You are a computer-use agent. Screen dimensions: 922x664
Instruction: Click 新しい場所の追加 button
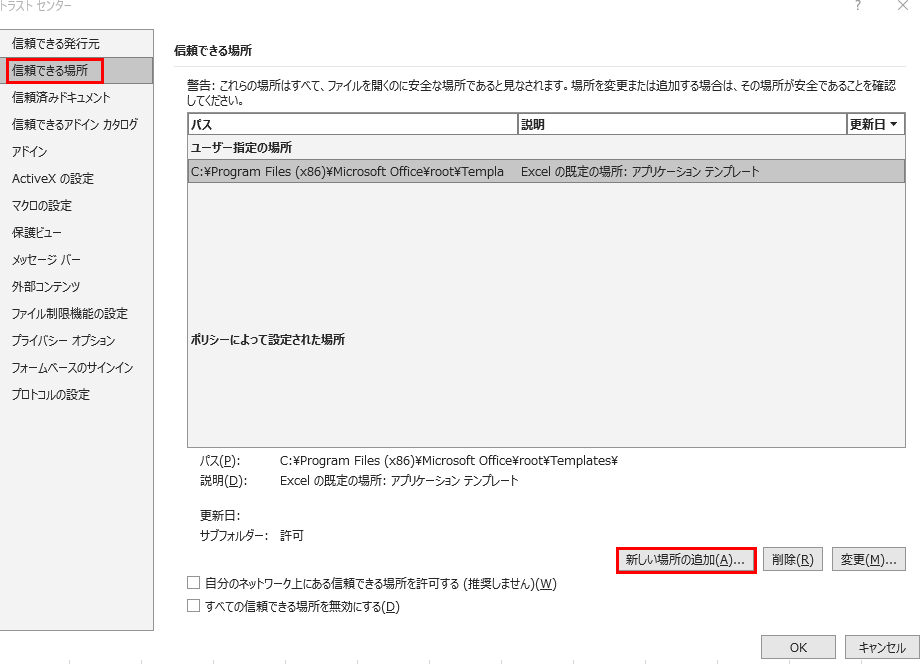click(x=685, y=560)
